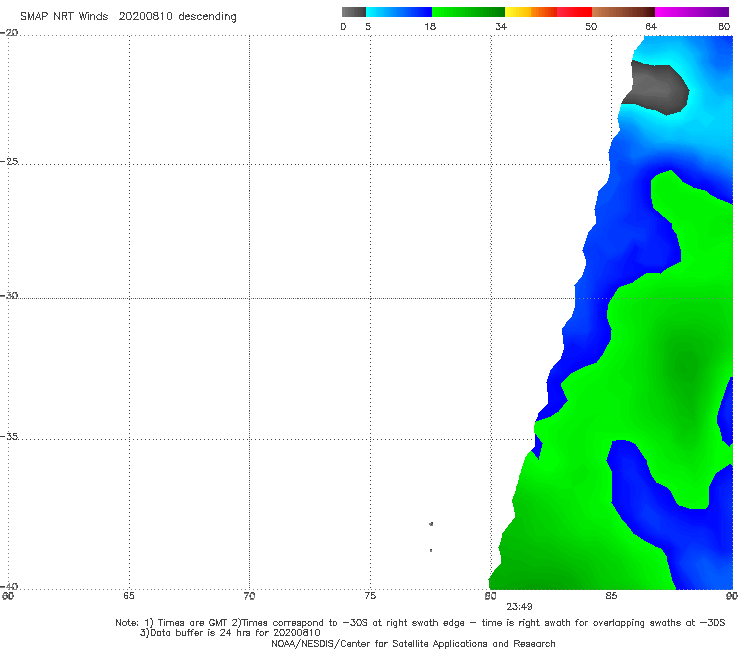Click the longitude label '75'
This screenshot has width=740, height=650.
tap(370, 596)
